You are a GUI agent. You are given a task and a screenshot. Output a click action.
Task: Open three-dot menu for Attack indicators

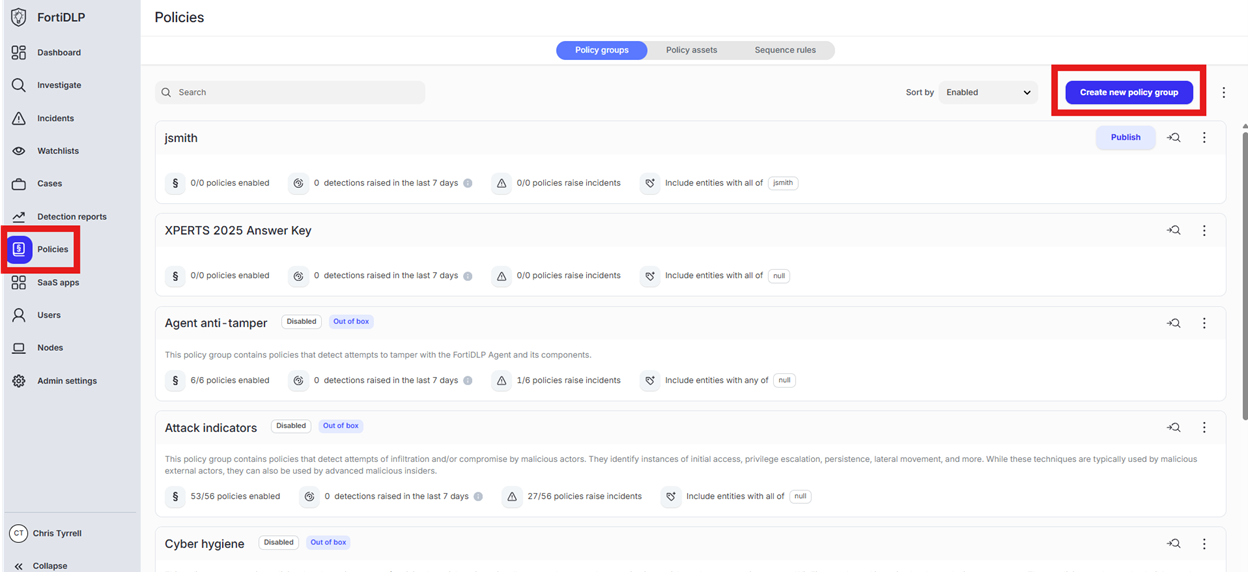(1204, 427)
